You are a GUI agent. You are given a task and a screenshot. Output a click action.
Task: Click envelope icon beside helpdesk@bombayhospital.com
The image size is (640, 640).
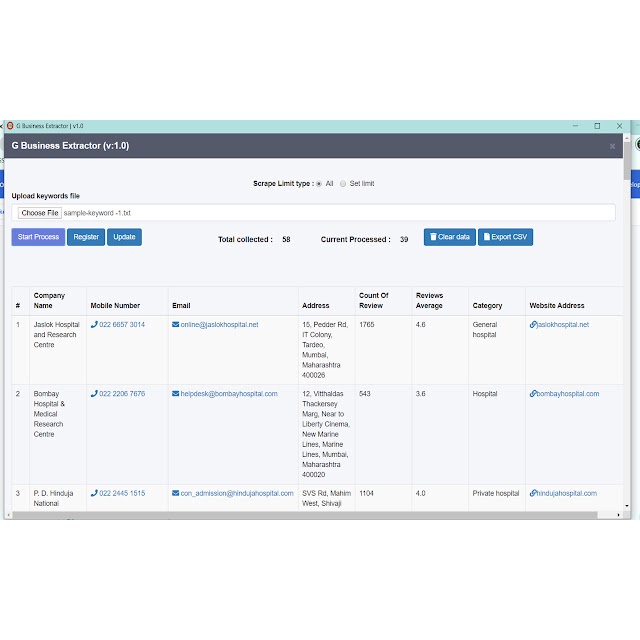176,394
